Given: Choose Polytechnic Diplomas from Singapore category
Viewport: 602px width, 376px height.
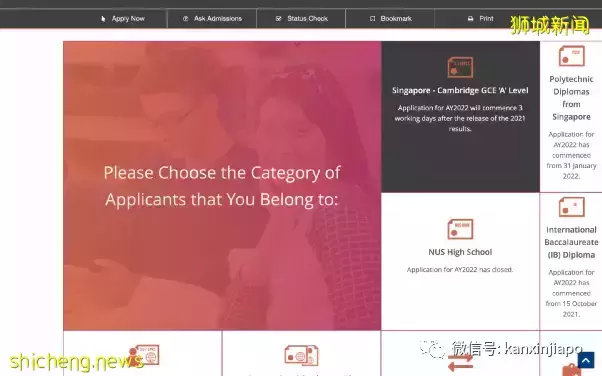Looking at the screenshot, I should coord(571,98).
